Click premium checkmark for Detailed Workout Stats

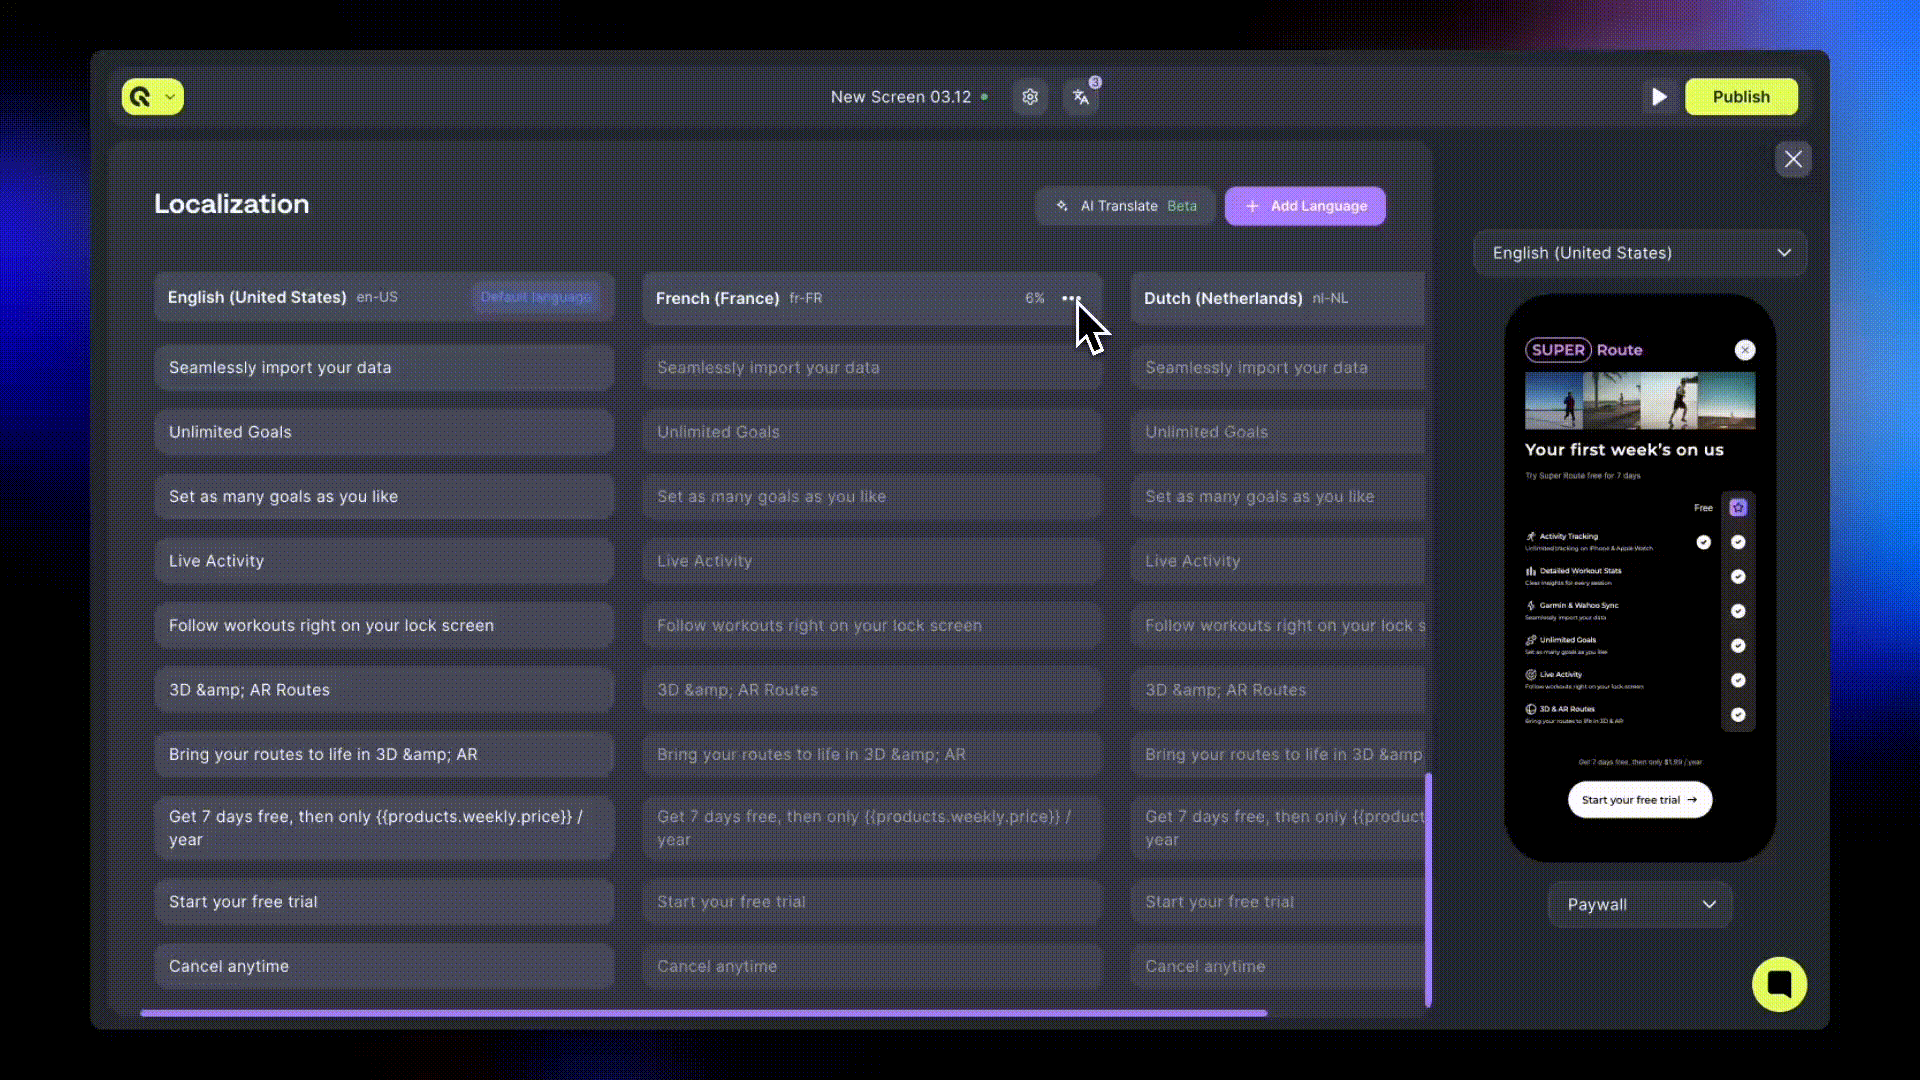1738,577
